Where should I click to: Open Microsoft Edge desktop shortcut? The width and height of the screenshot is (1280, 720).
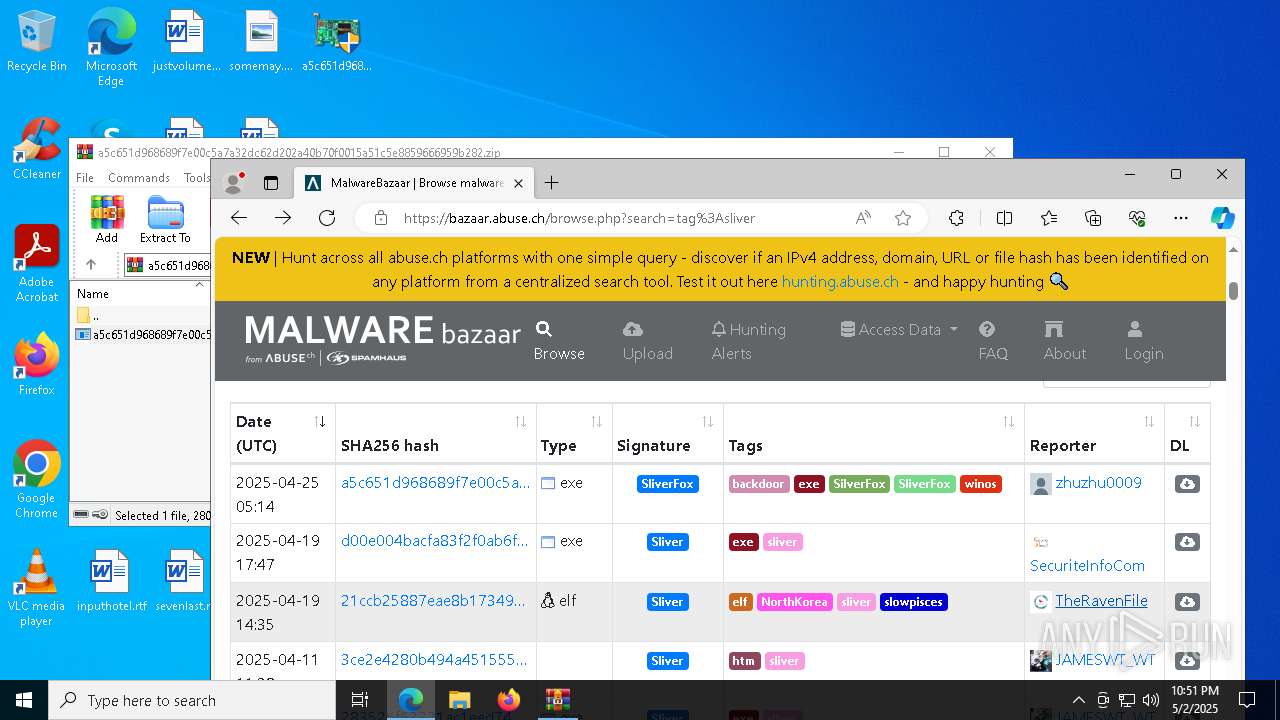click(111, 48)
